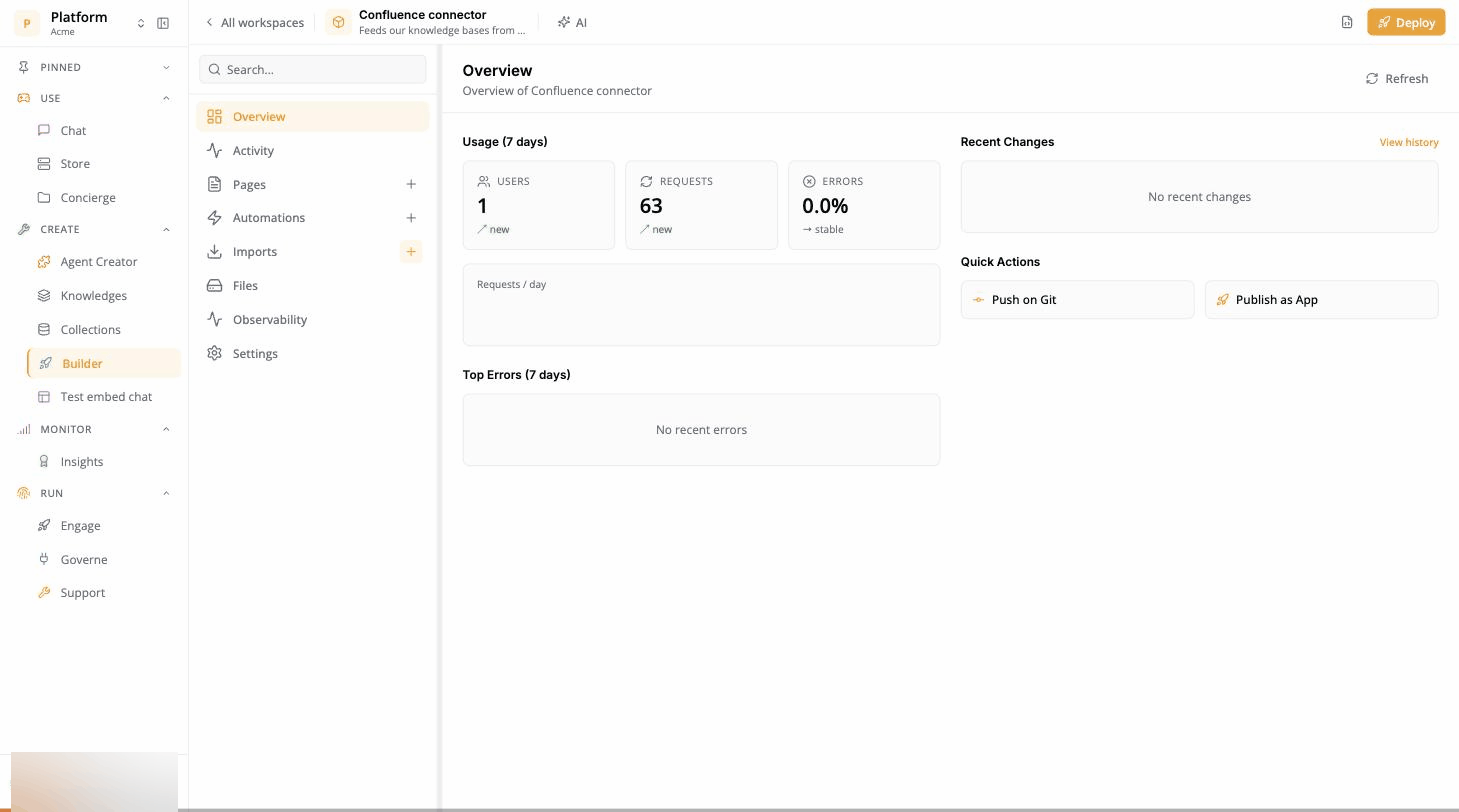
Task: Switch to the Pages tab
Action: (312, 184)
